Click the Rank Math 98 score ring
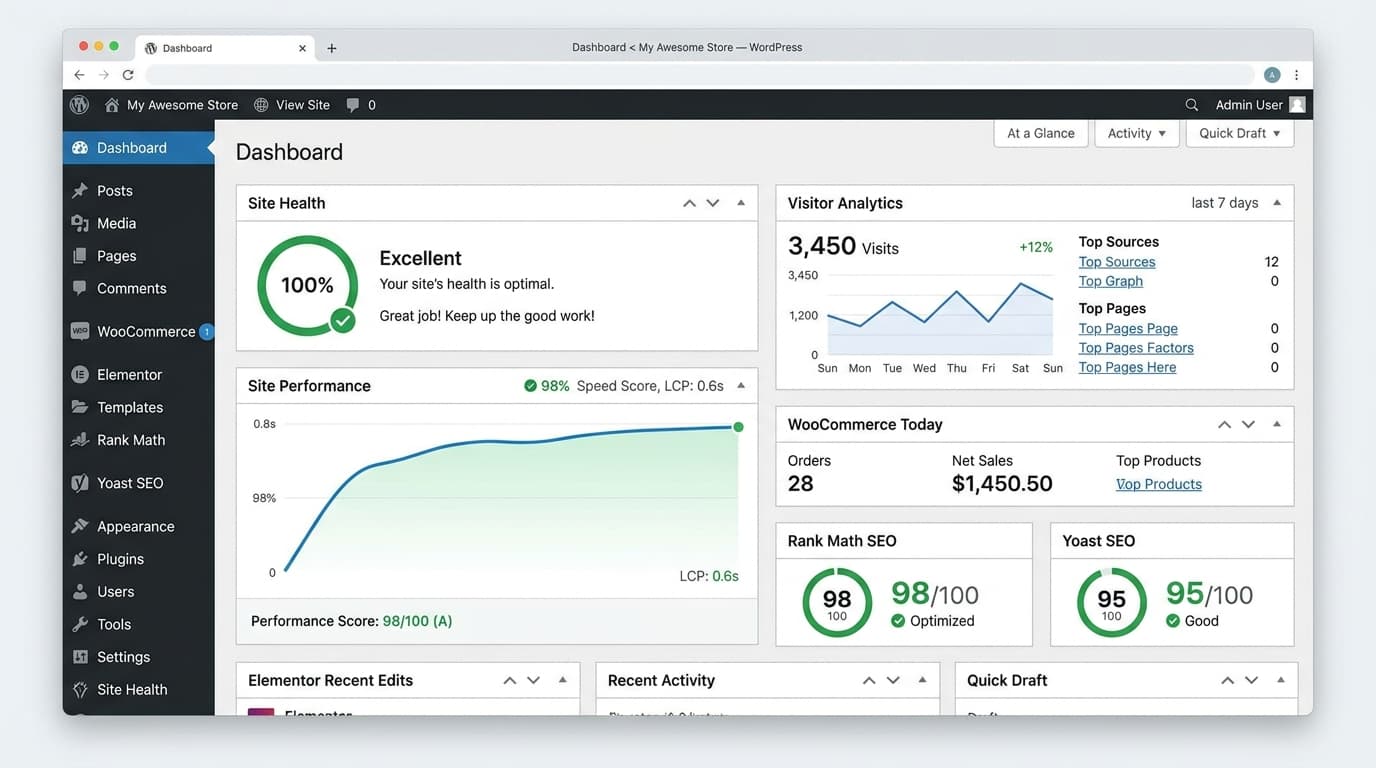 pos(837,602)
